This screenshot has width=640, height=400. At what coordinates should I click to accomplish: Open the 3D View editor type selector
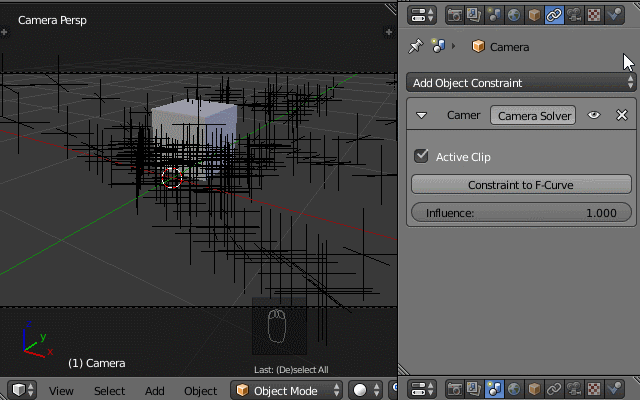click(x=22, y=390)
